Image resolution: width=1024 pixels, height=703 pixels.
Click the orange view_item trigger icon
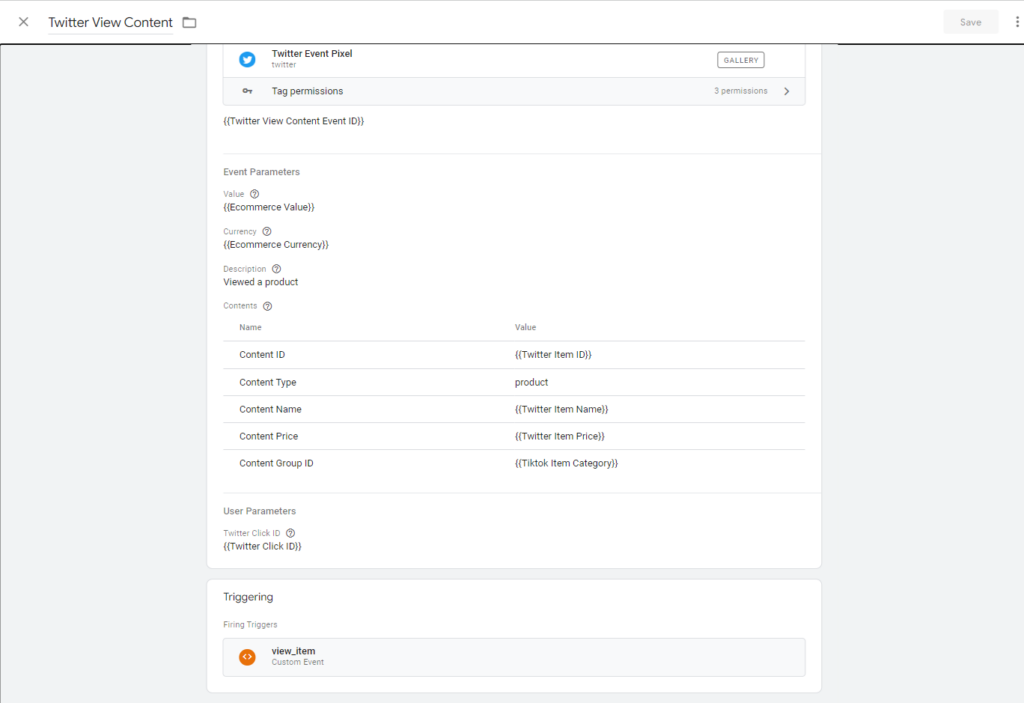[247, 657]
